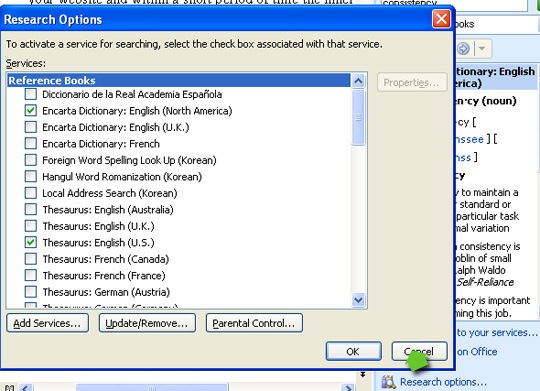
Task: Open the Update/Remove dialog
Action: pos(147,323)
